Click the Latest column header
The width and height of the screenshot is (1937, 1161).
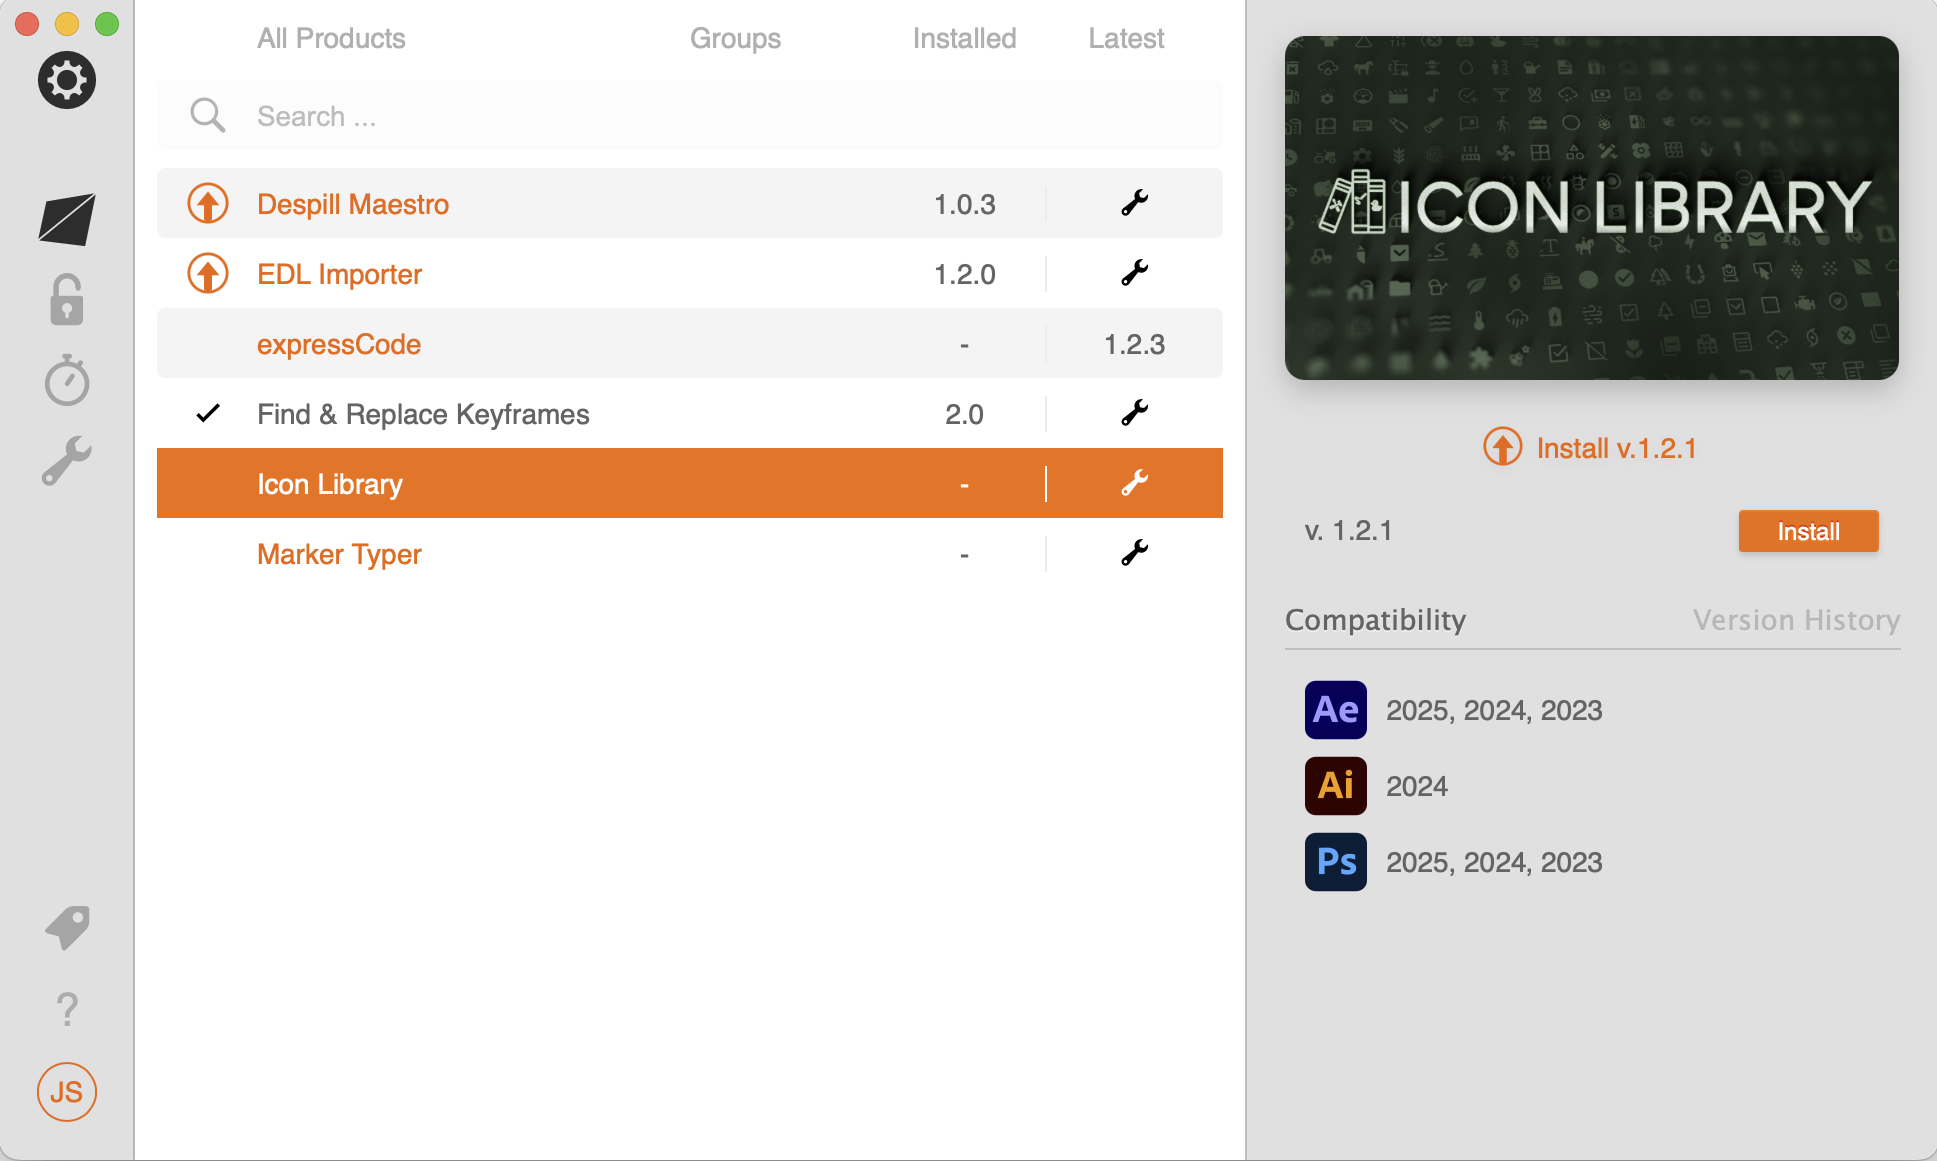pos(1126,39)
